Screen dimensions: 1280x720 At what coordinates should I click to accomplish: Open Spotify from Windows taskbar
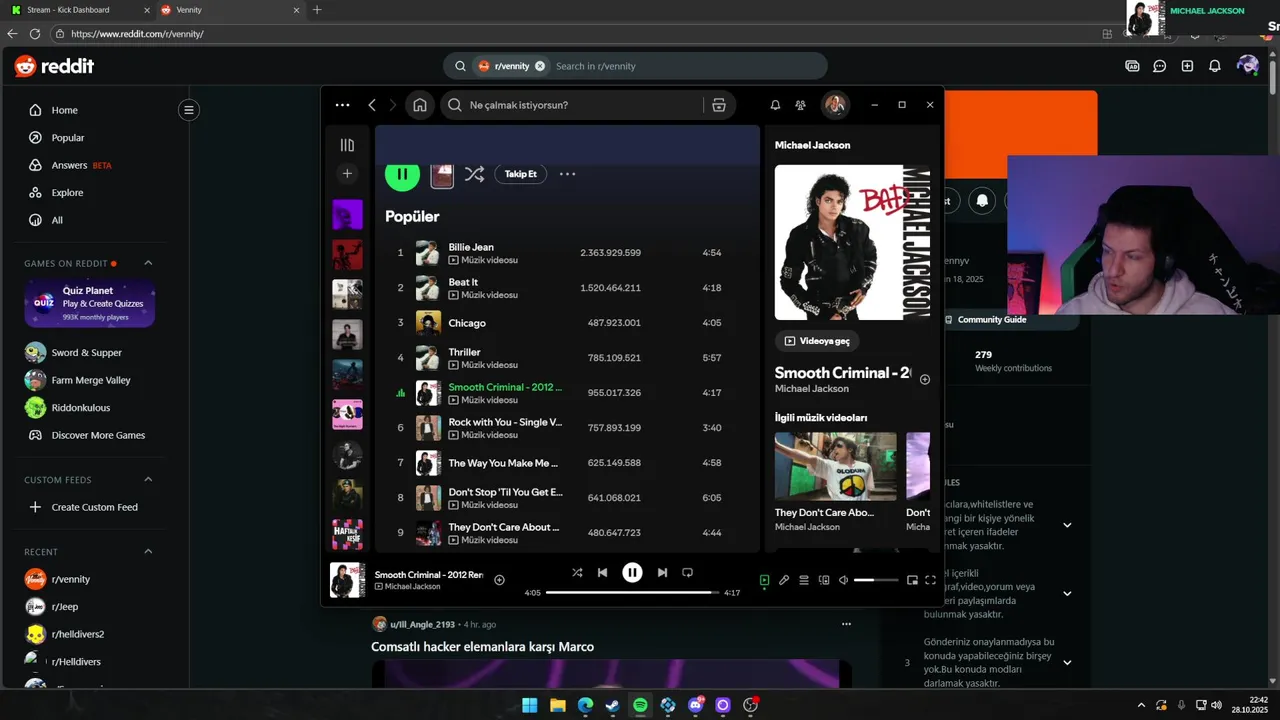(x=640, y=705)
